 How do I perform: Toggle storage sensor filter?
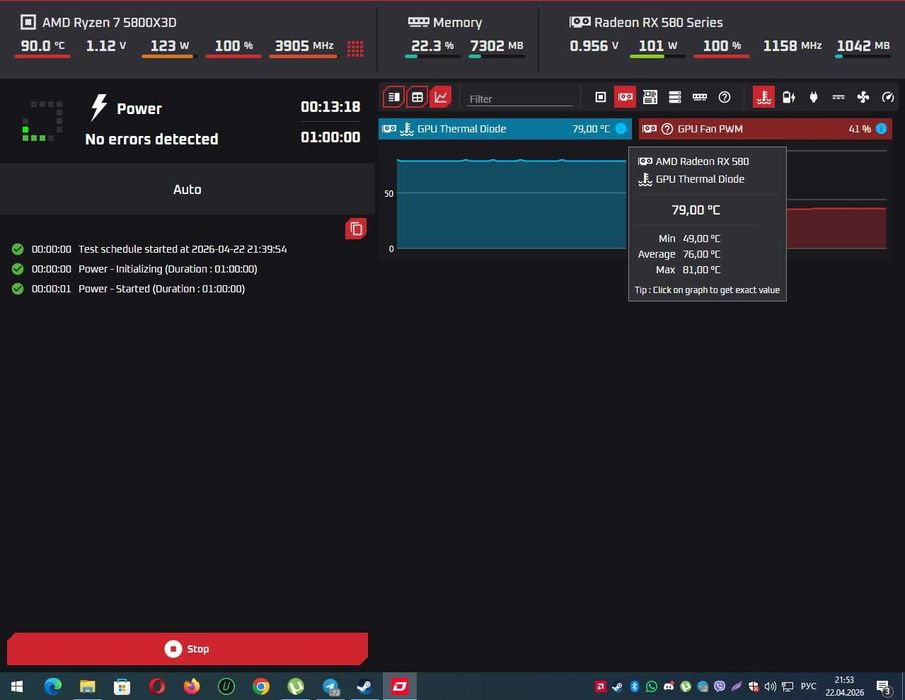(x=675, y=97)
